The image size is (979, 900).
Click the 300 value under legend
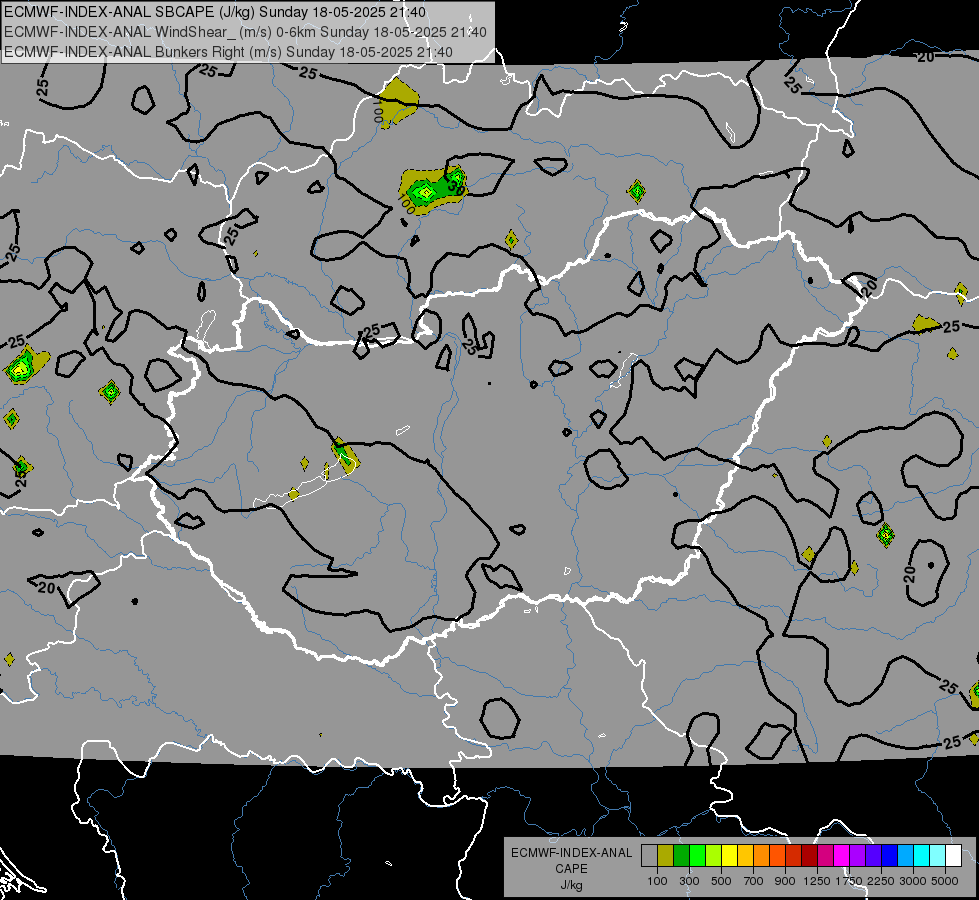pos(689,881)
